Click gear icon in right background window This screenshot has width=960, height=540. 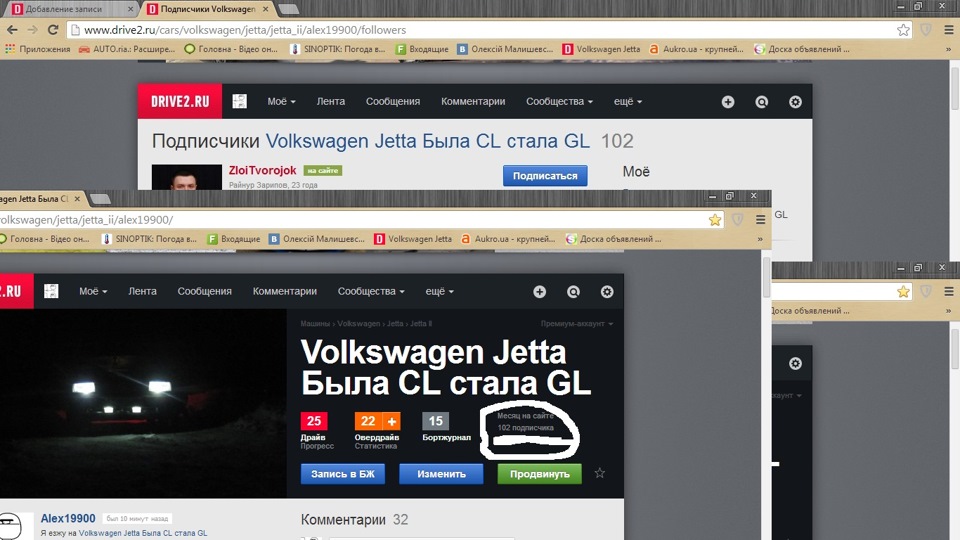coord(795,364)
